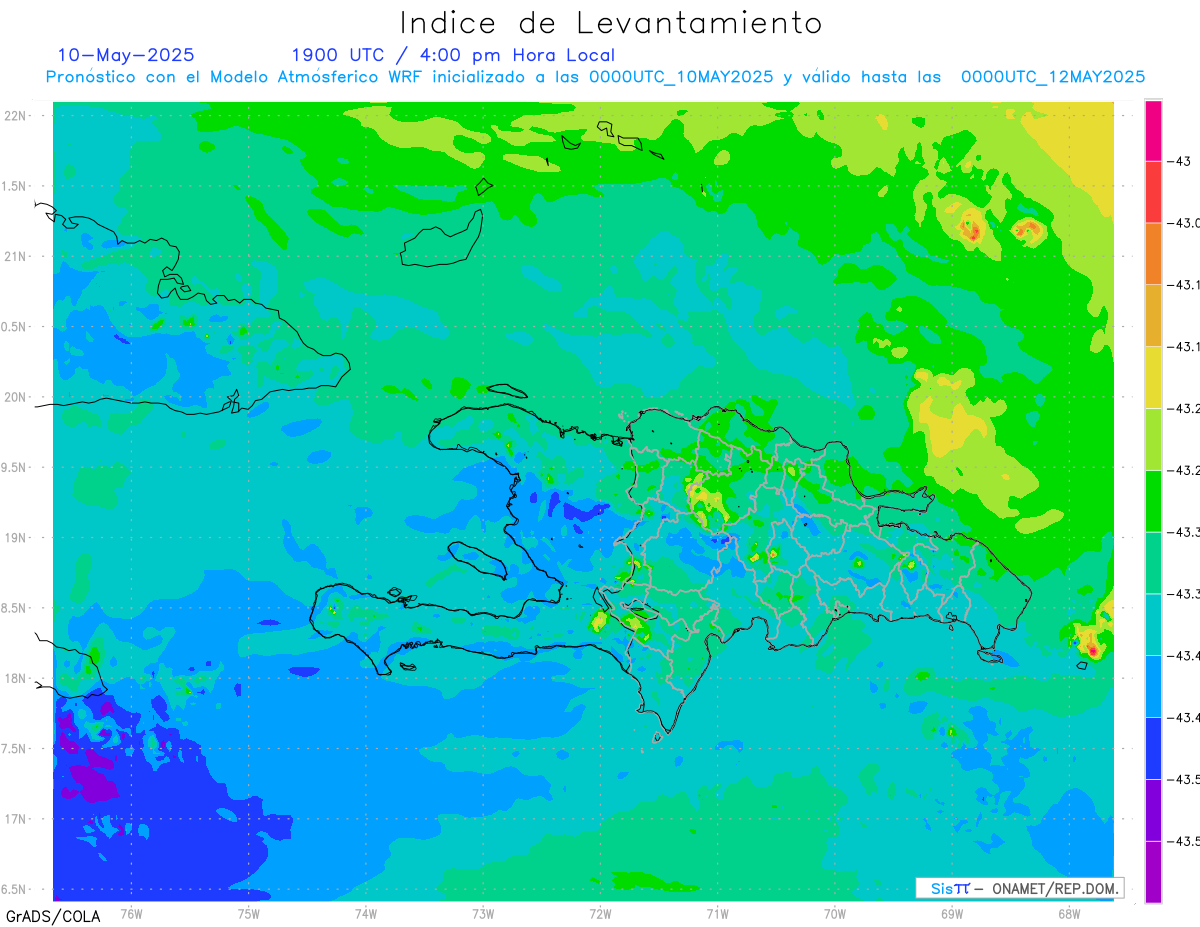This screenshot has width=1200, height=927.
Task: Click the "73W" longitude label
Action: pyautogui.click(x=483, y=914)
